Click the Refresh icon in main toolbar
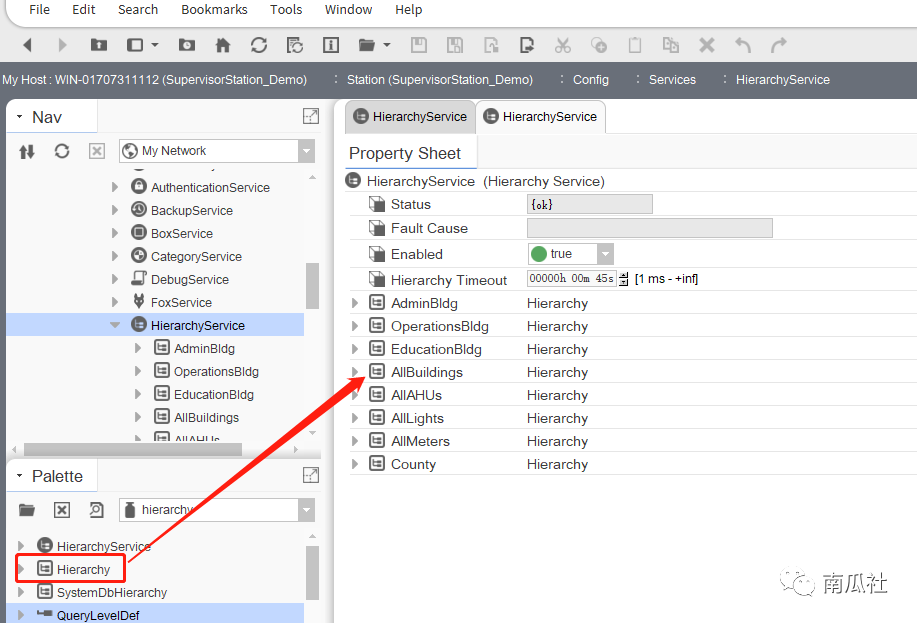This screenshot has height=623, width=917. point(259,45)
